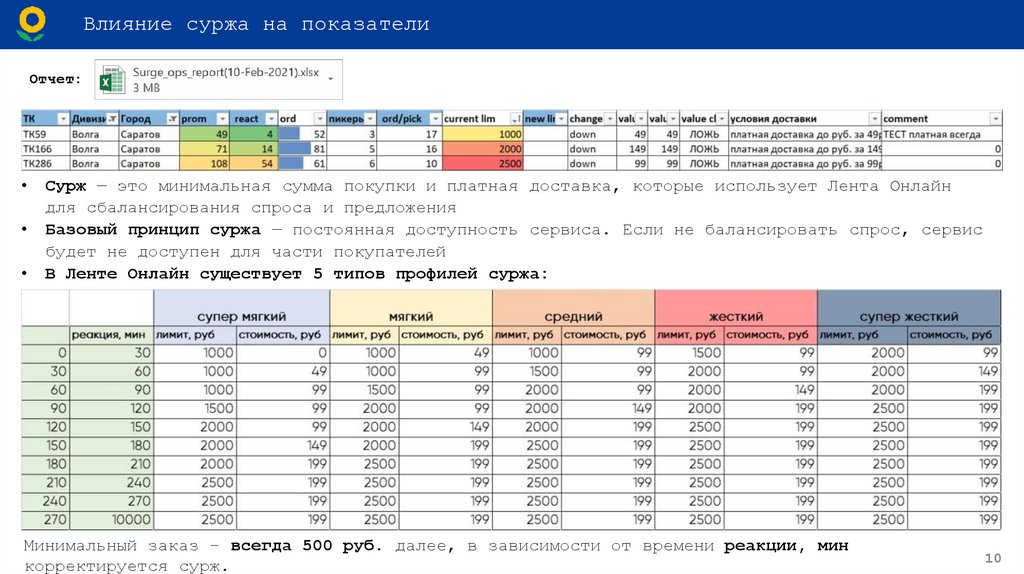Select the reaction range start cell 270
The height and width of the screenshot is (574, 1024).
click(45, 520)
